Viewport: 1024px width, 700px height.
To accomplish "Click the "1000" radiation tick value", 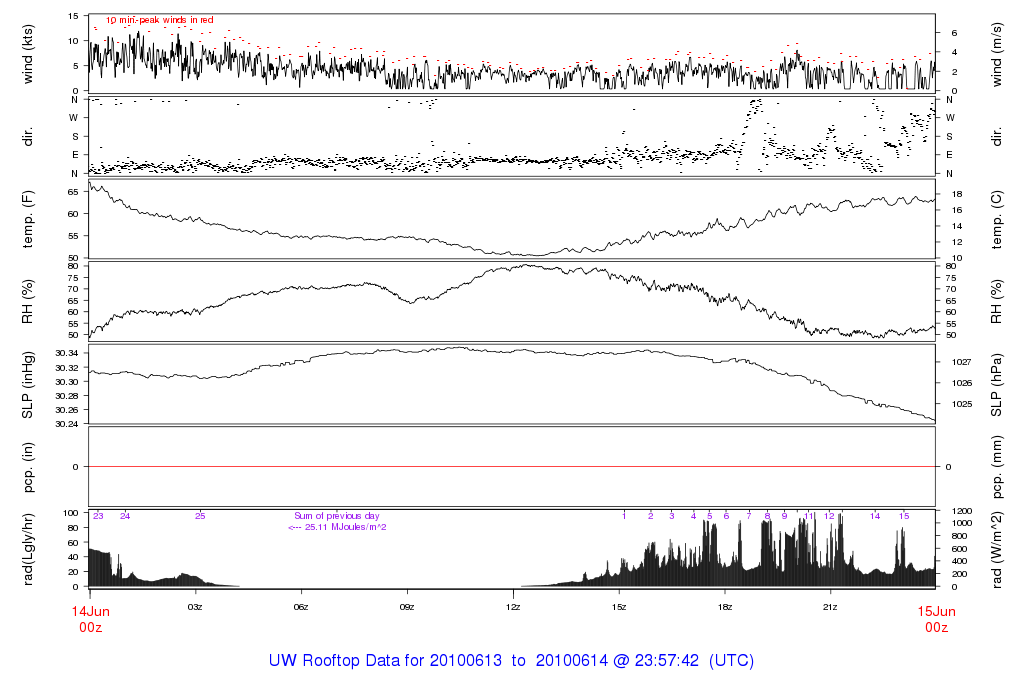I will [962, 523].
